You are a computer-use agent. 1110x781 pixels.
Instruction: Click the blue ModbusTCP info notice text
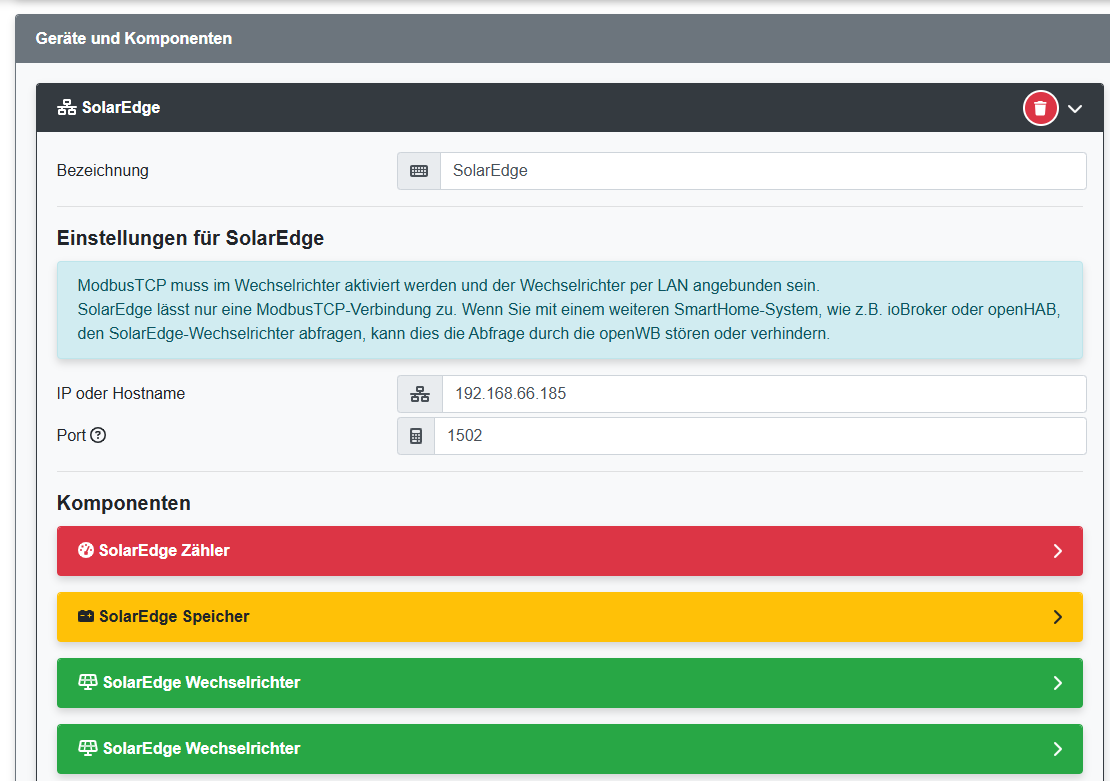click(569, 309)
